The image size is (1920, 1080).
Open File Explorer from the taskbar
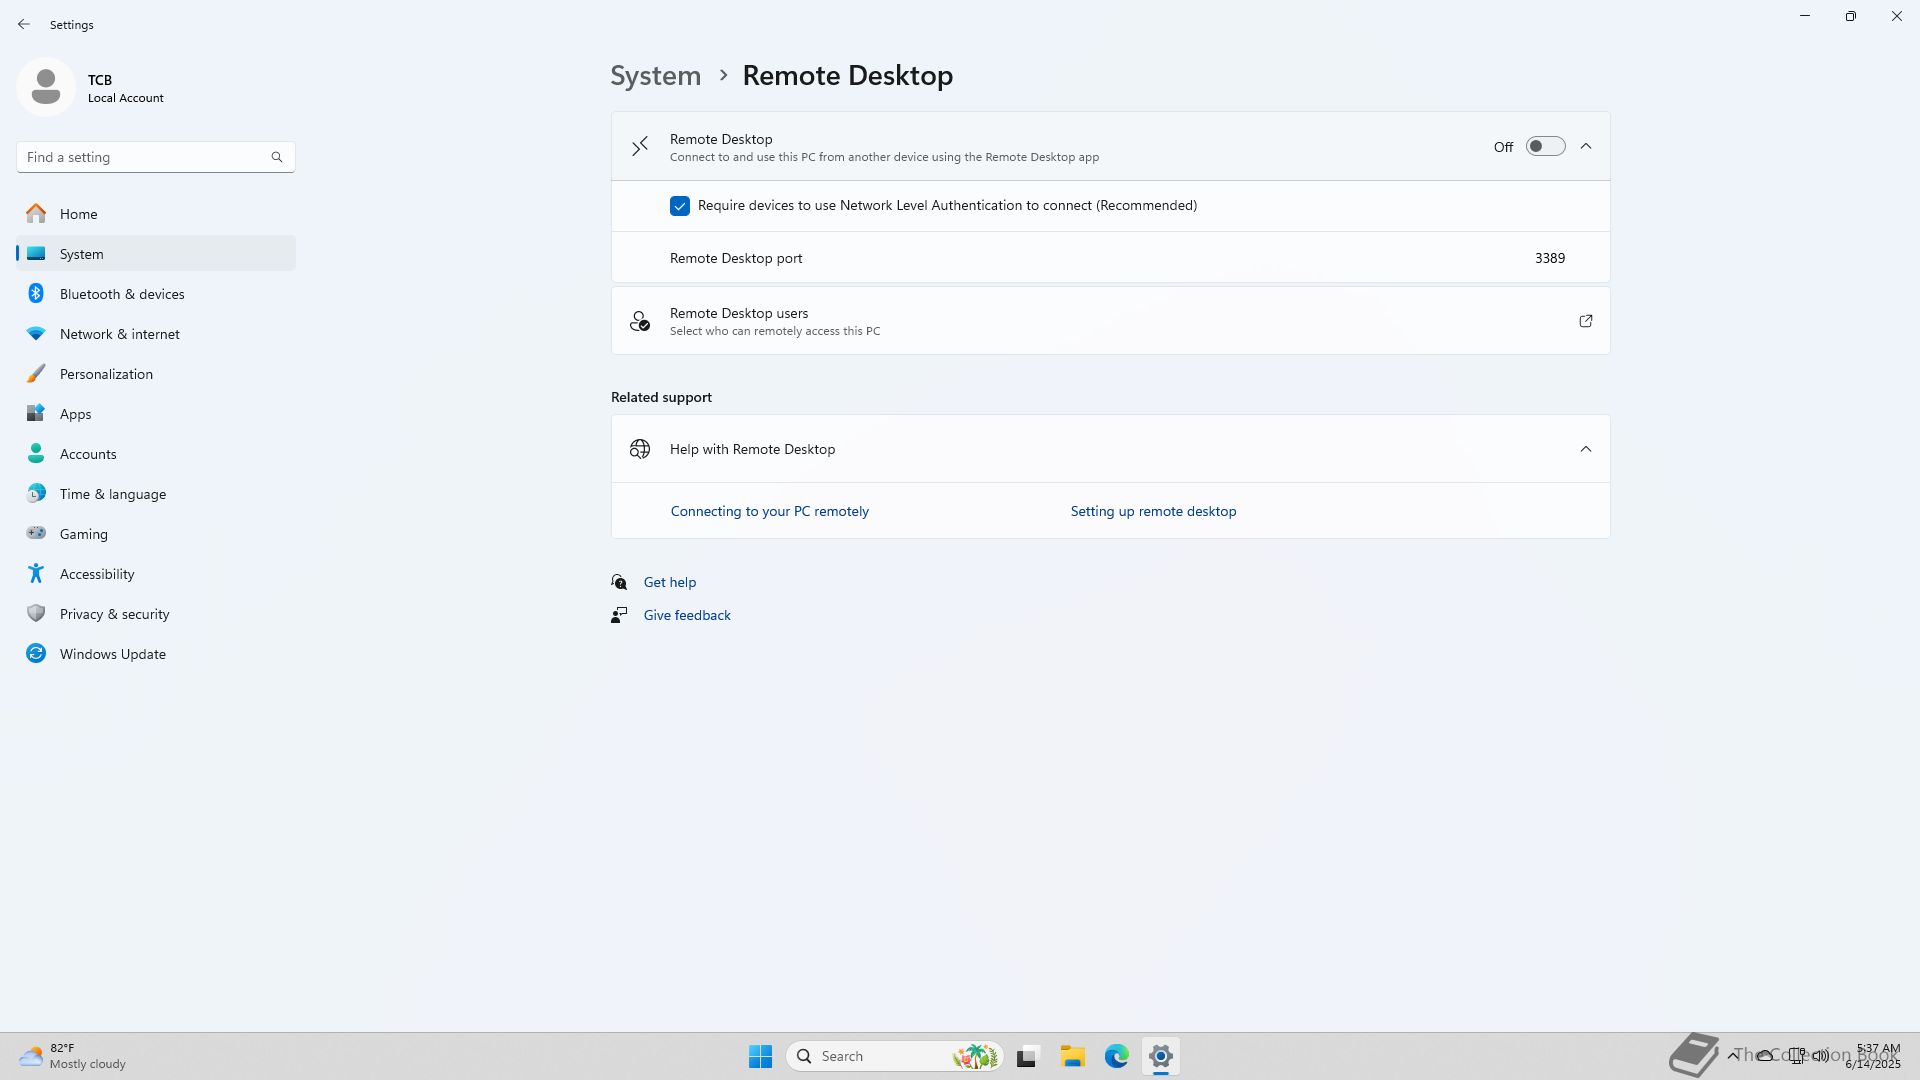(1072, 1056)
